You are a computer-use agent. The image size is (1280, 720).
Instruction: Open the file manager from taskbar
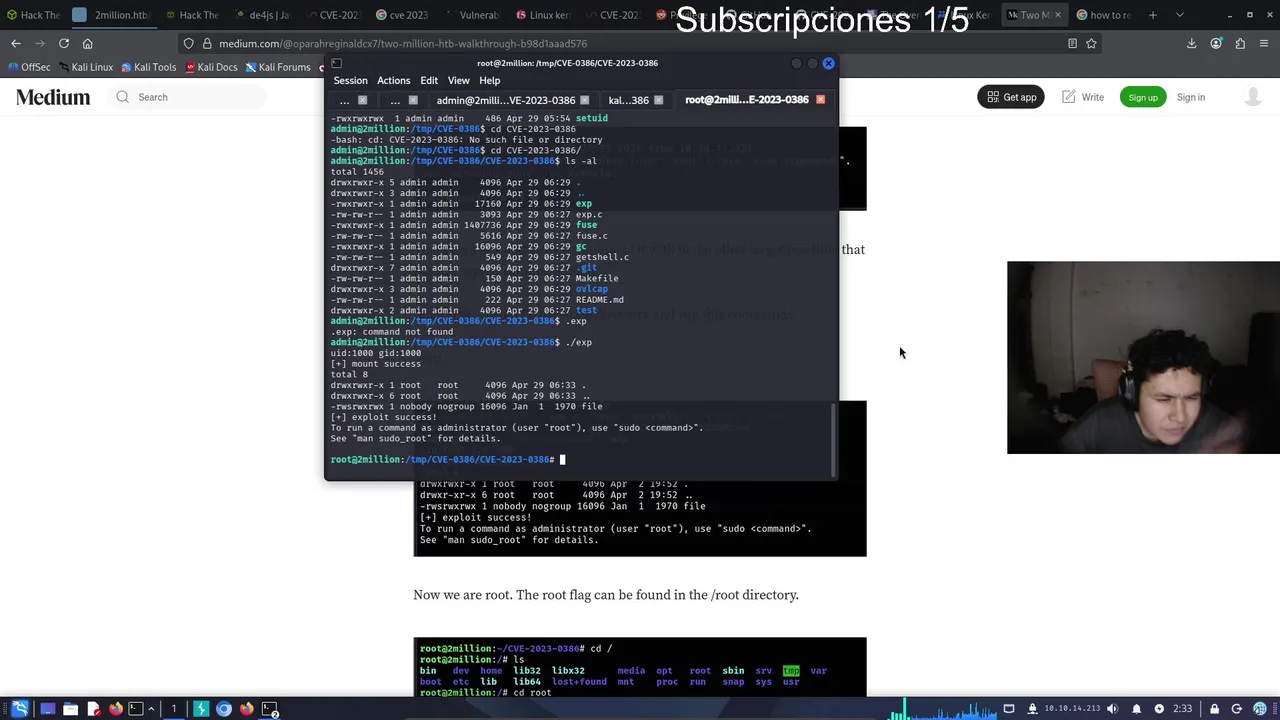coord(70,709)
